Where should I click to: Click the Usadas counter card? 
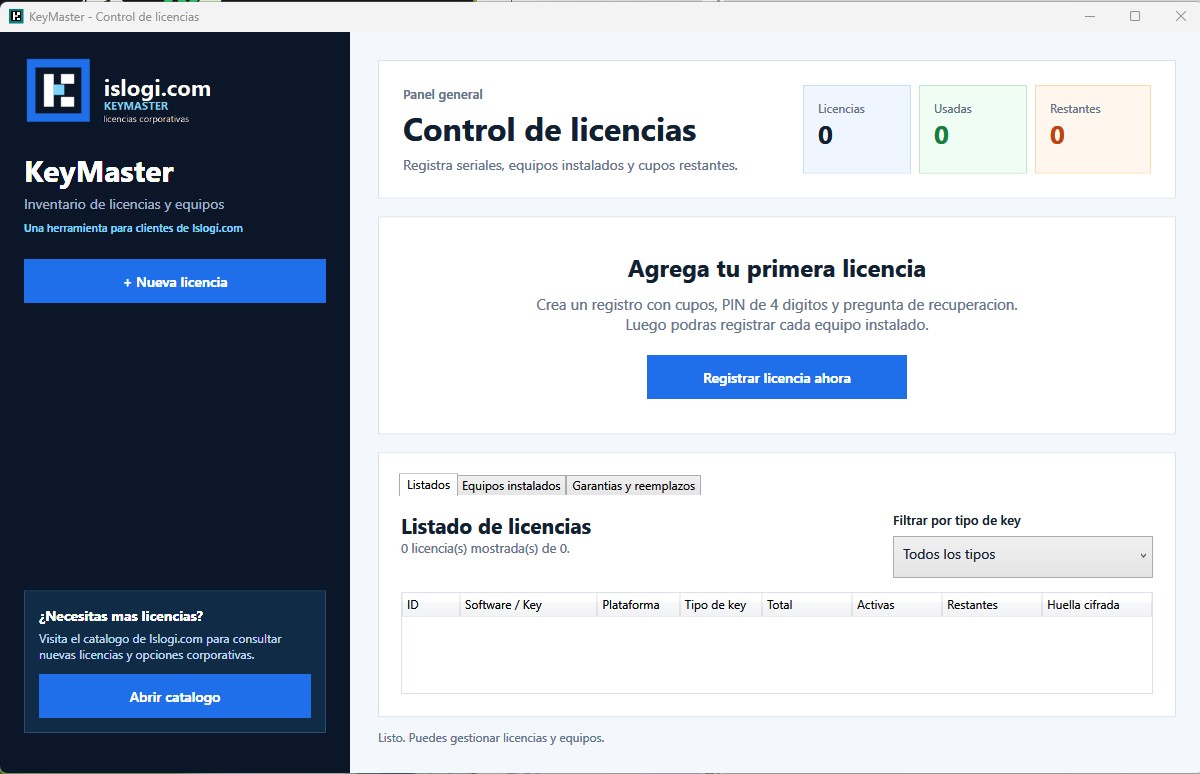point(973,129)
